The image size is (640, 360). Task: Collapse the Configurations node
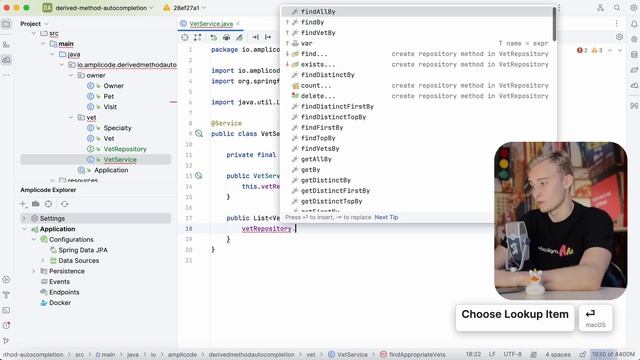(x=34, y=240)
